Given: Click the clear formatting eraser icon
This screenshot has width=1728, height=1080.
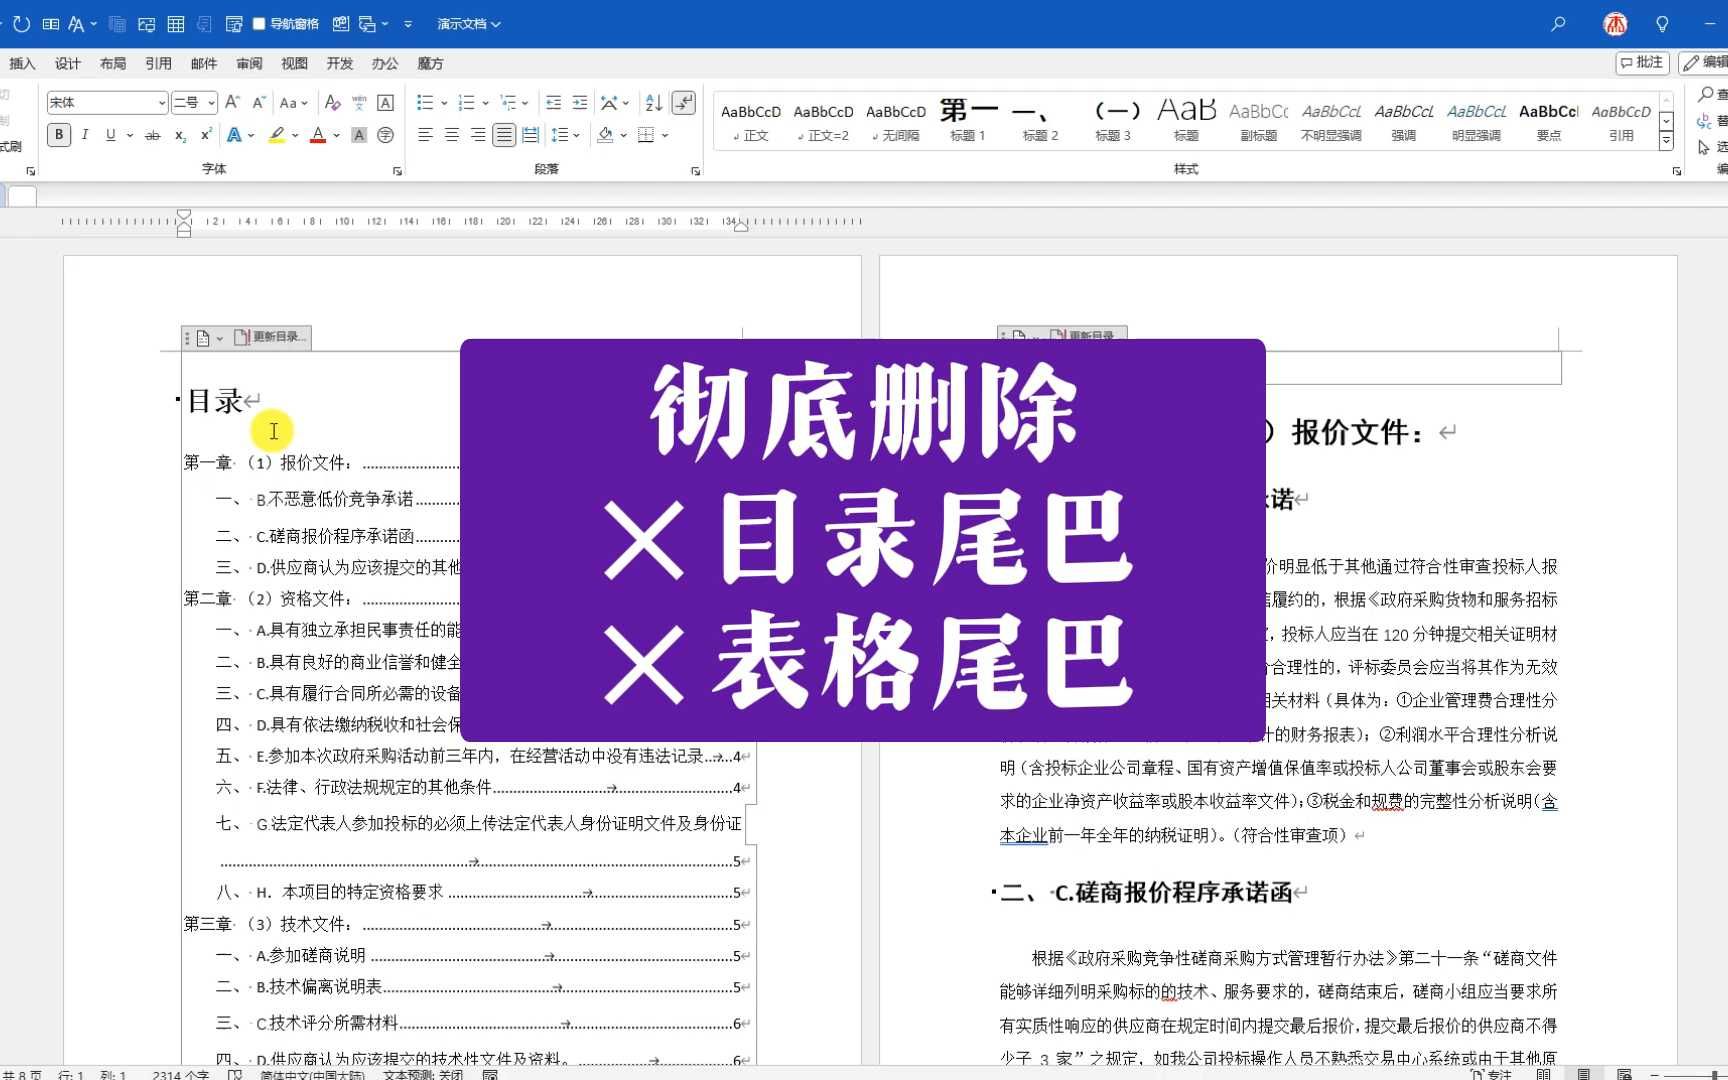Looking at the screenshot, I should [333, 102].
